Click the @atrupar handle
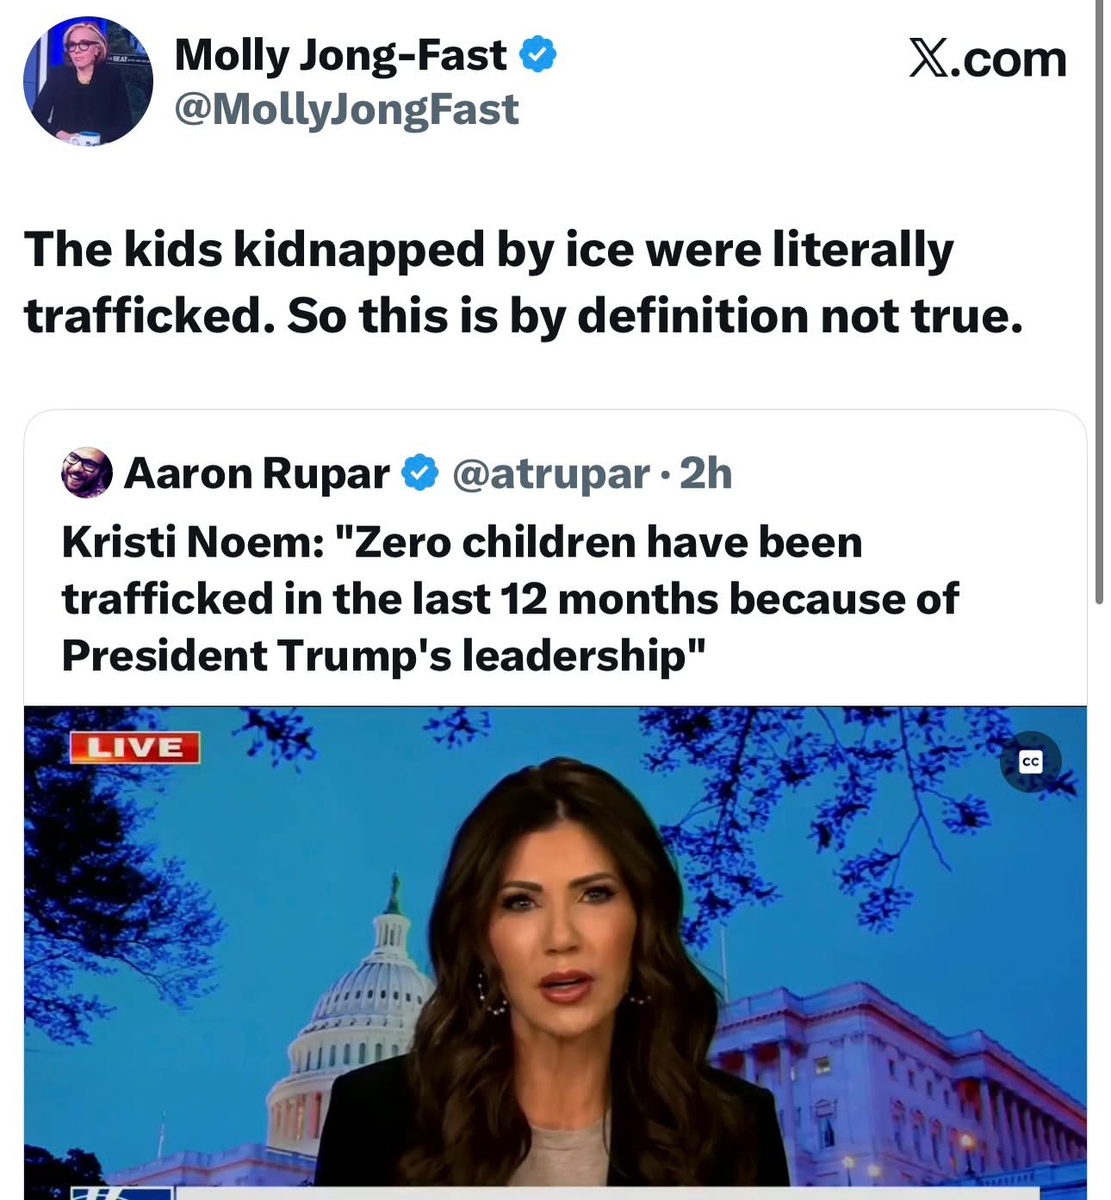 point(550,473)
